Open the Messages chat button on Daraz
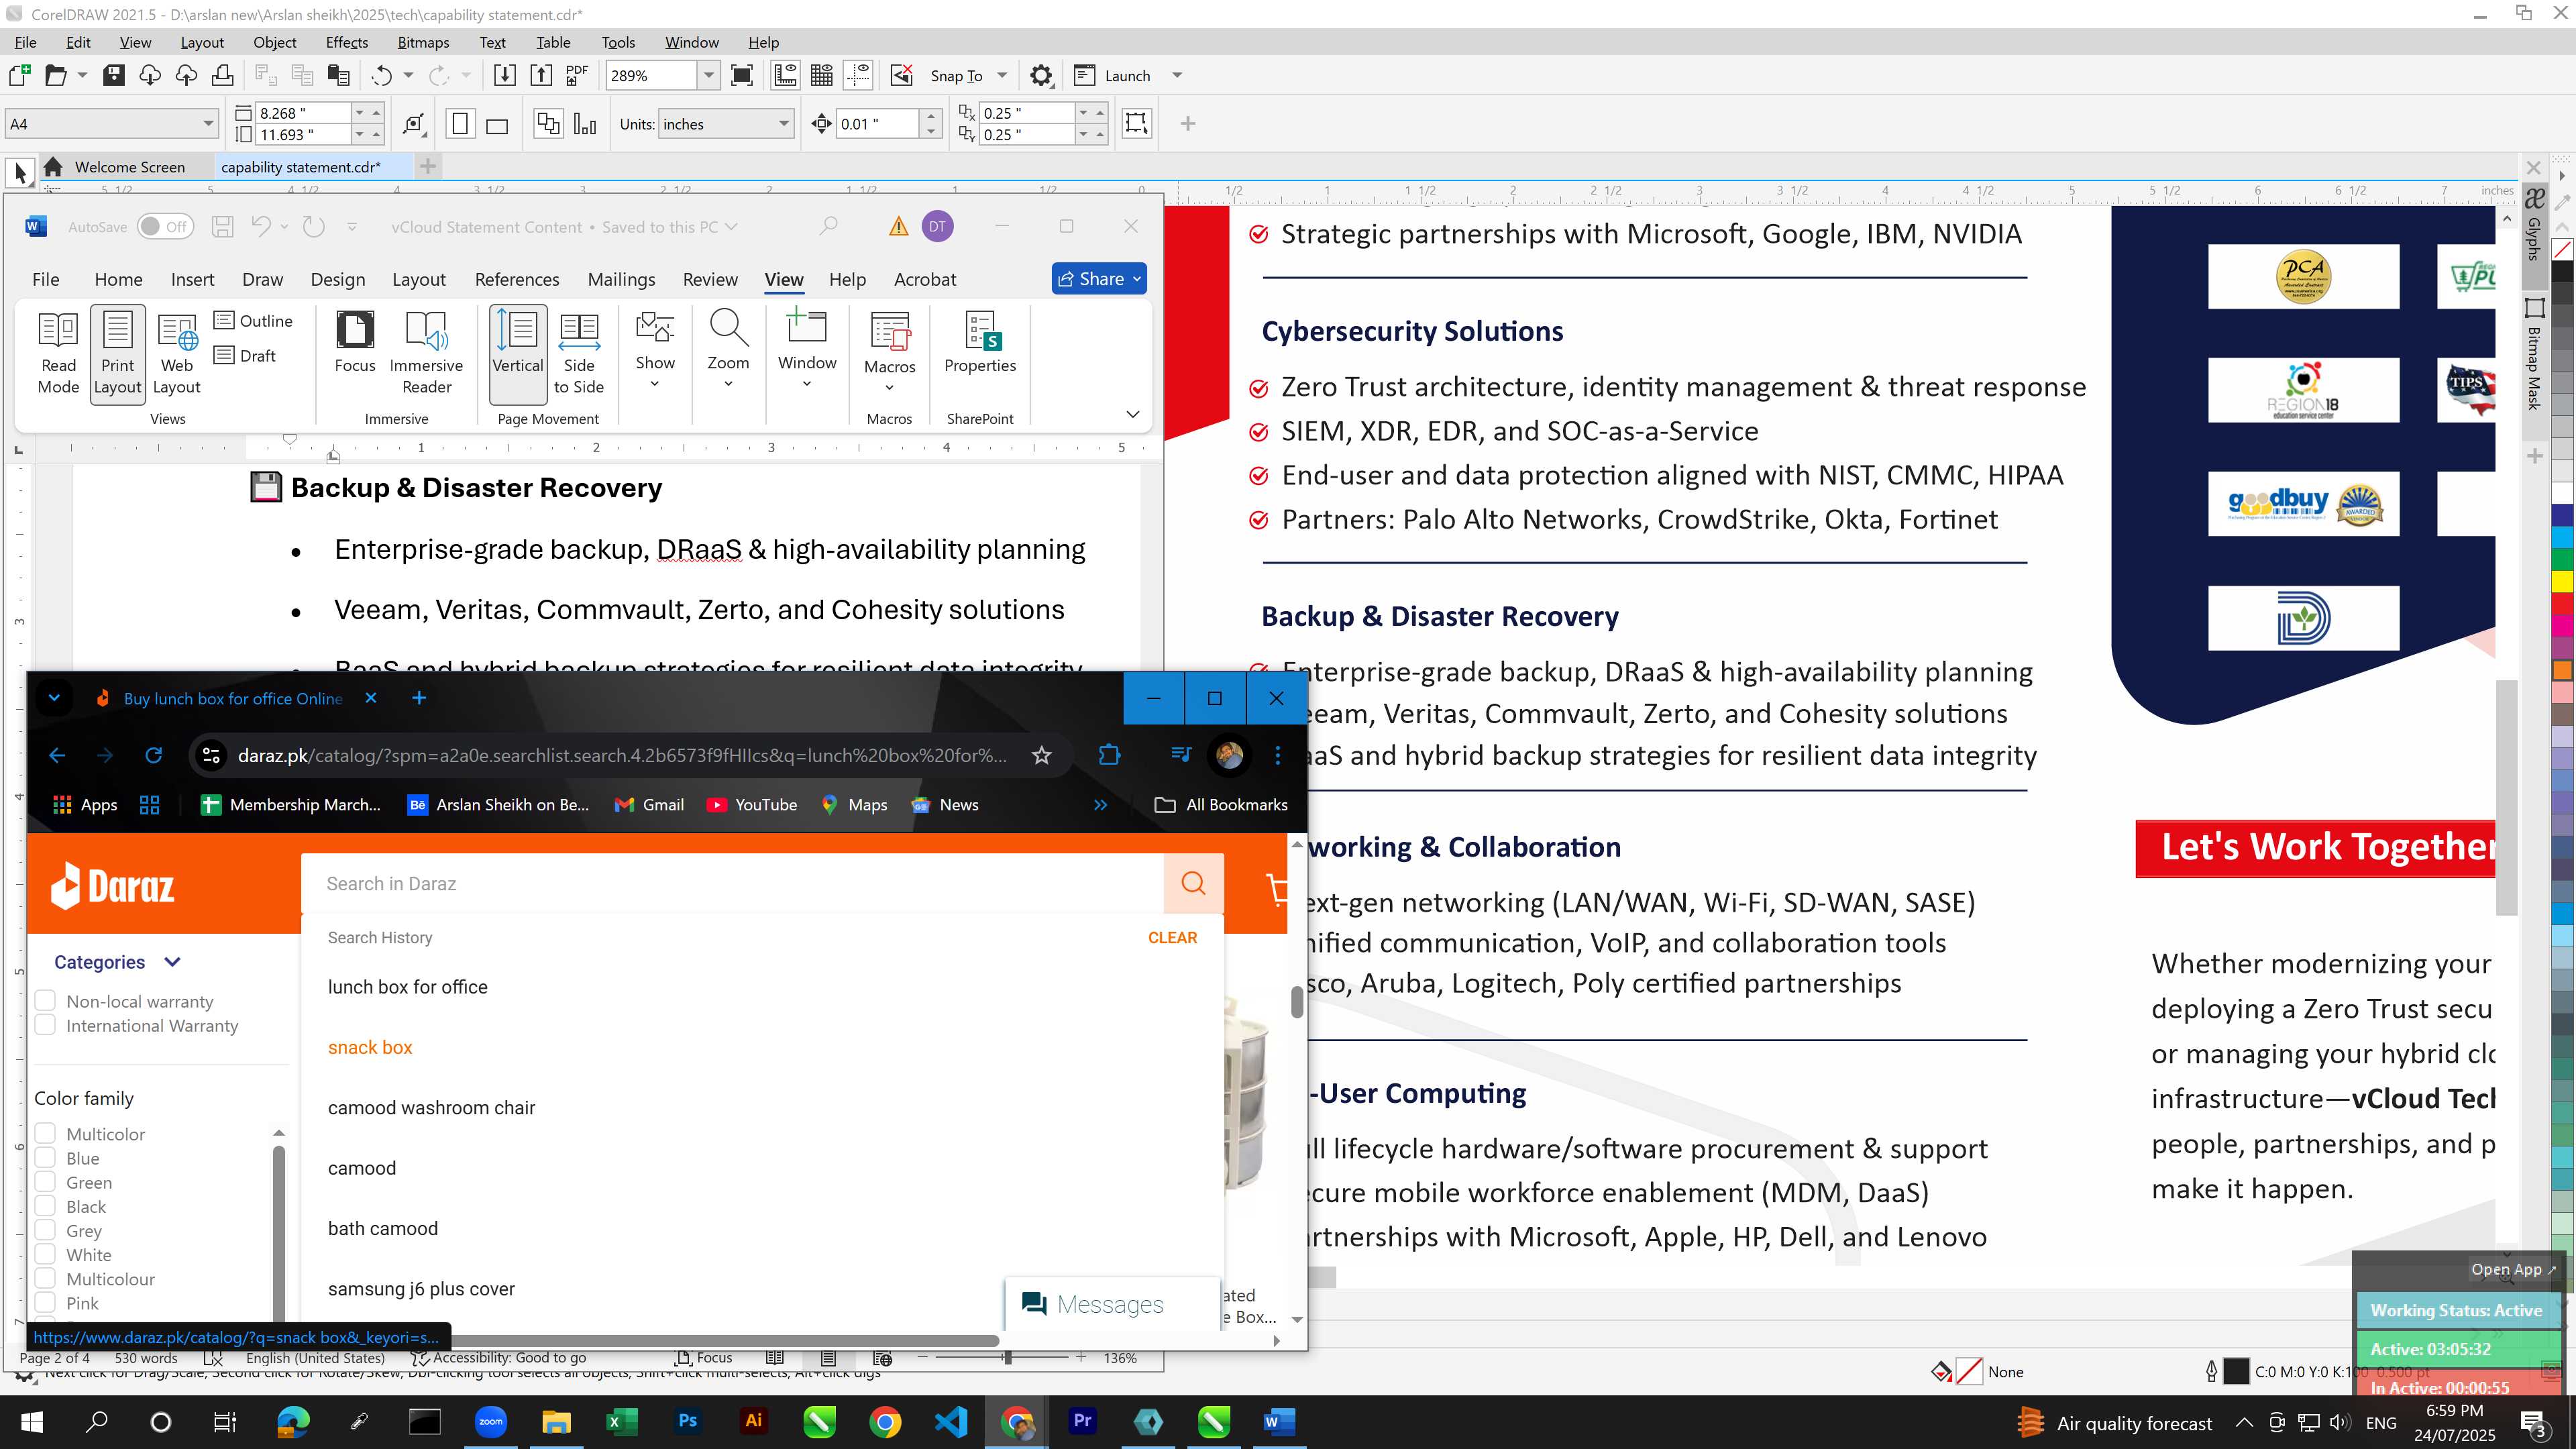Image resolution: width=2576 pixels, height=1449 pixels. tap(1111, 1304)
